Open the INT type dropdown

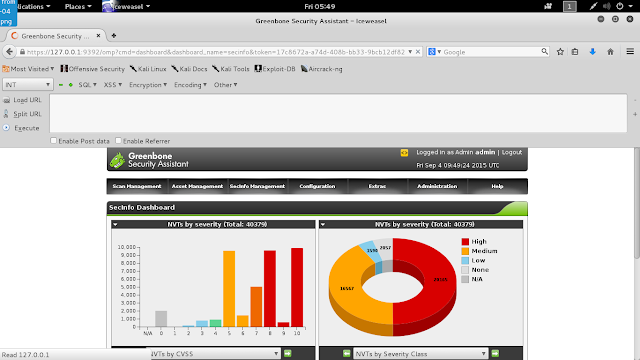tap(27, 84)
